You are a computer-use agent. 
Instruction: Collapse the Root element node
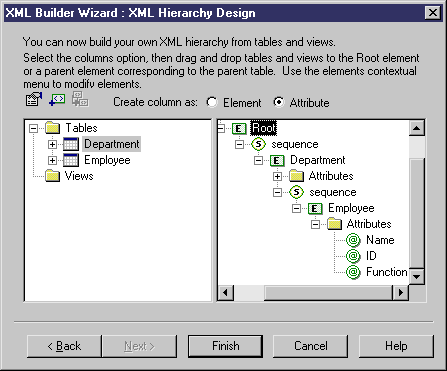[x=221, y=128]
